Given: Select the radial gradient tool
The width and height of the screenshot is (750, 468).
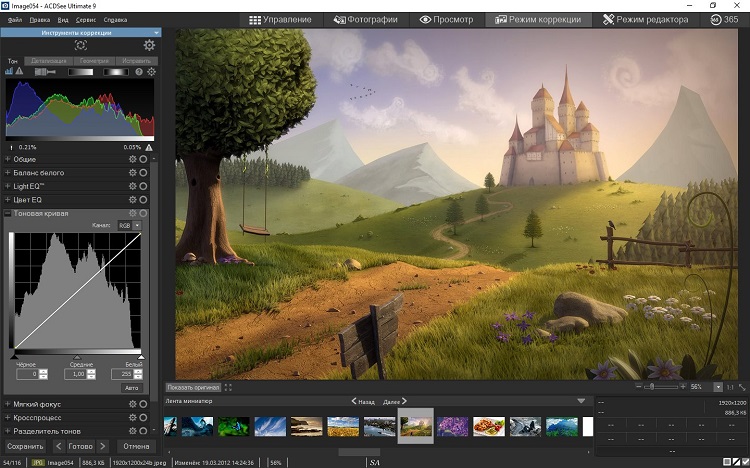Looking at the screenshot, I should click(116, 72).
